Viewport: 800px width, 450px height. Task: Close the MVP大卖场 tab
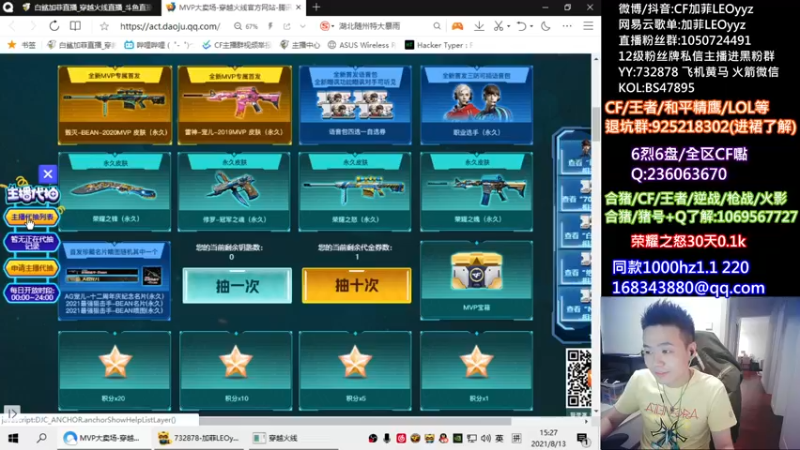(298, 7)
